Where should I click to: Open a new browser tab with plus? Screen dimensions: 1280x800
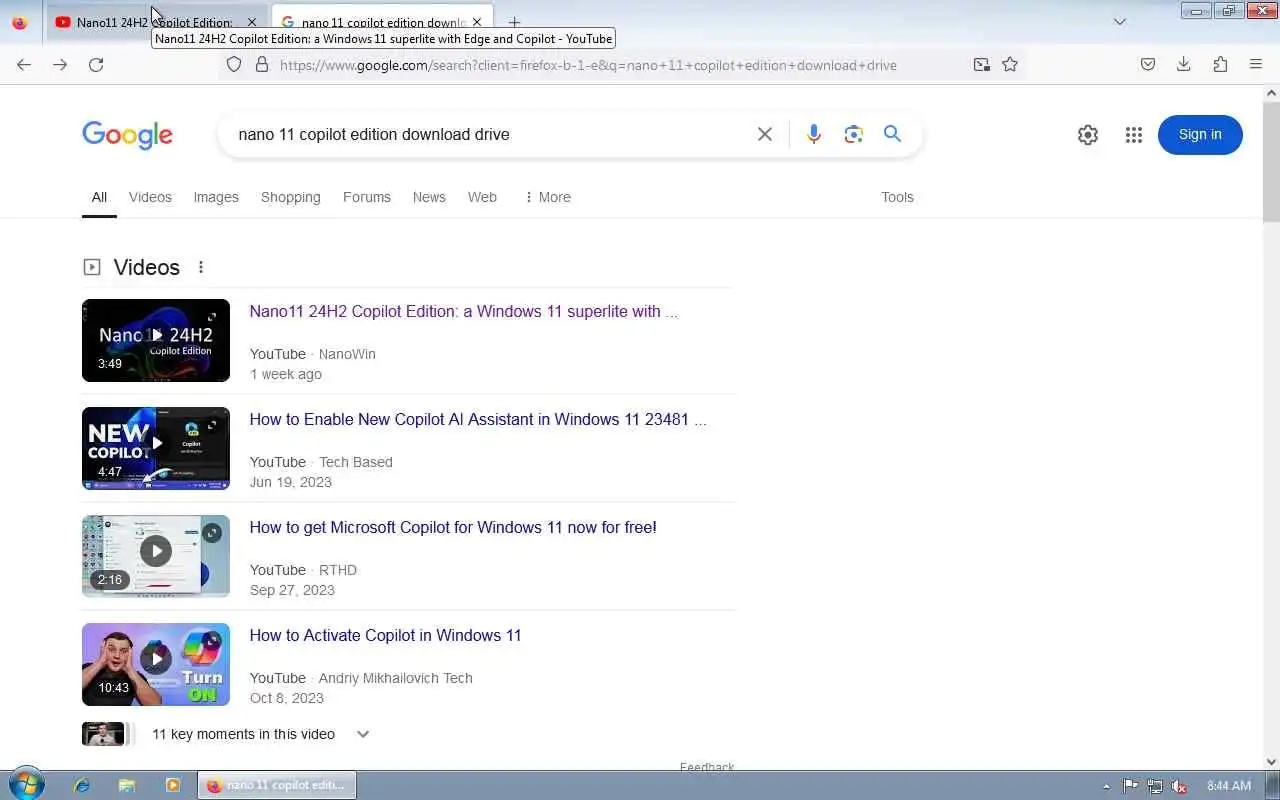(x=514, y=22)
